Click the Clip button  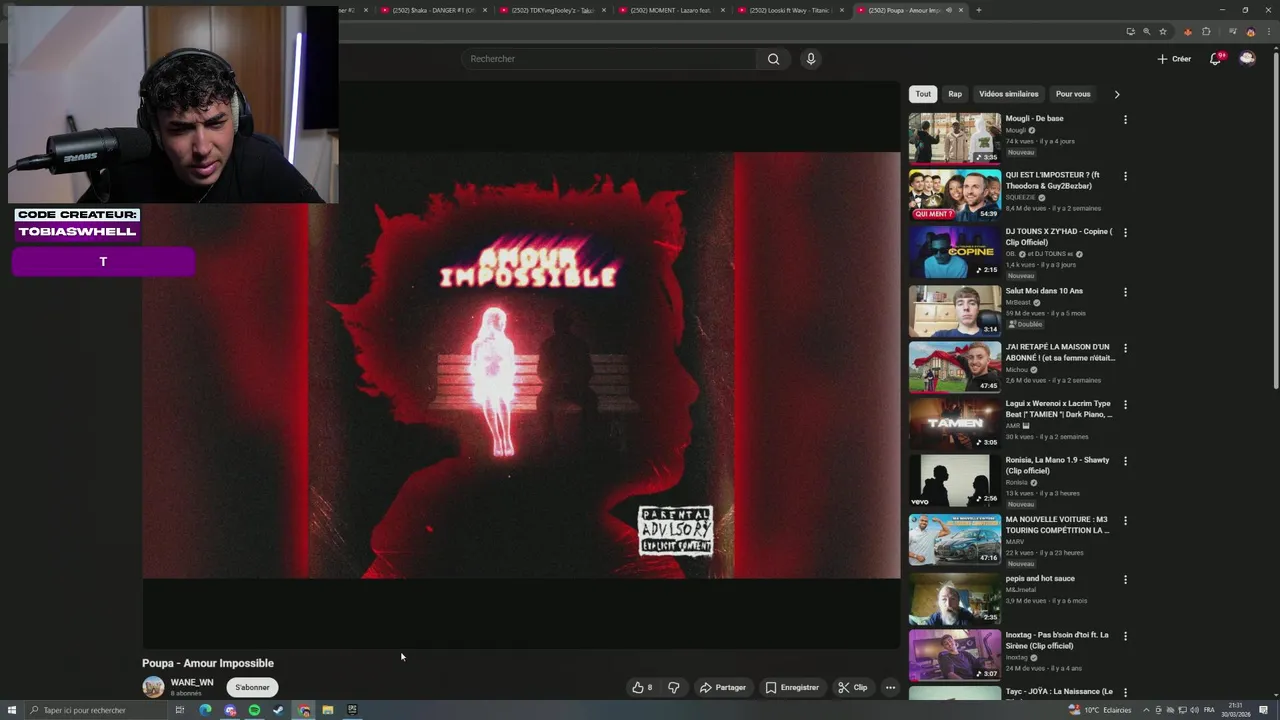click(x=853, y=687)
